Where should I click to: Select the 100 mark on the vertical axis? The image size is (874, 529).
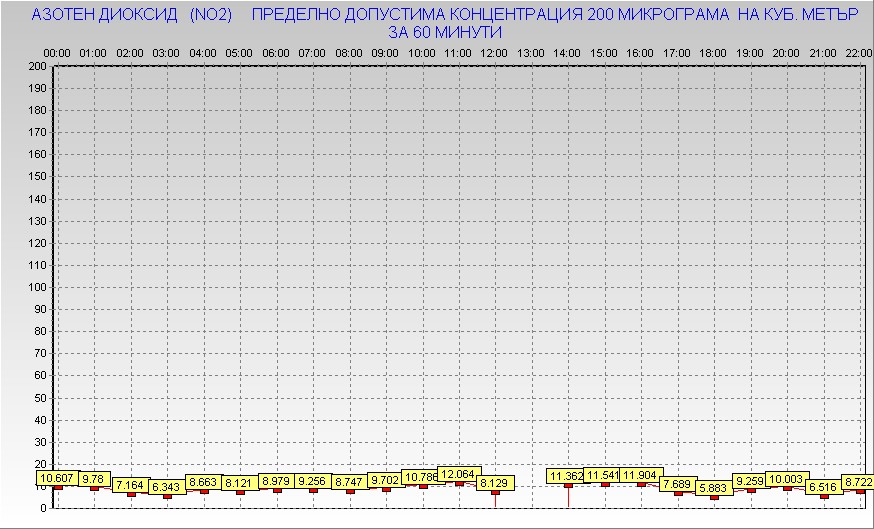[37, 287]
